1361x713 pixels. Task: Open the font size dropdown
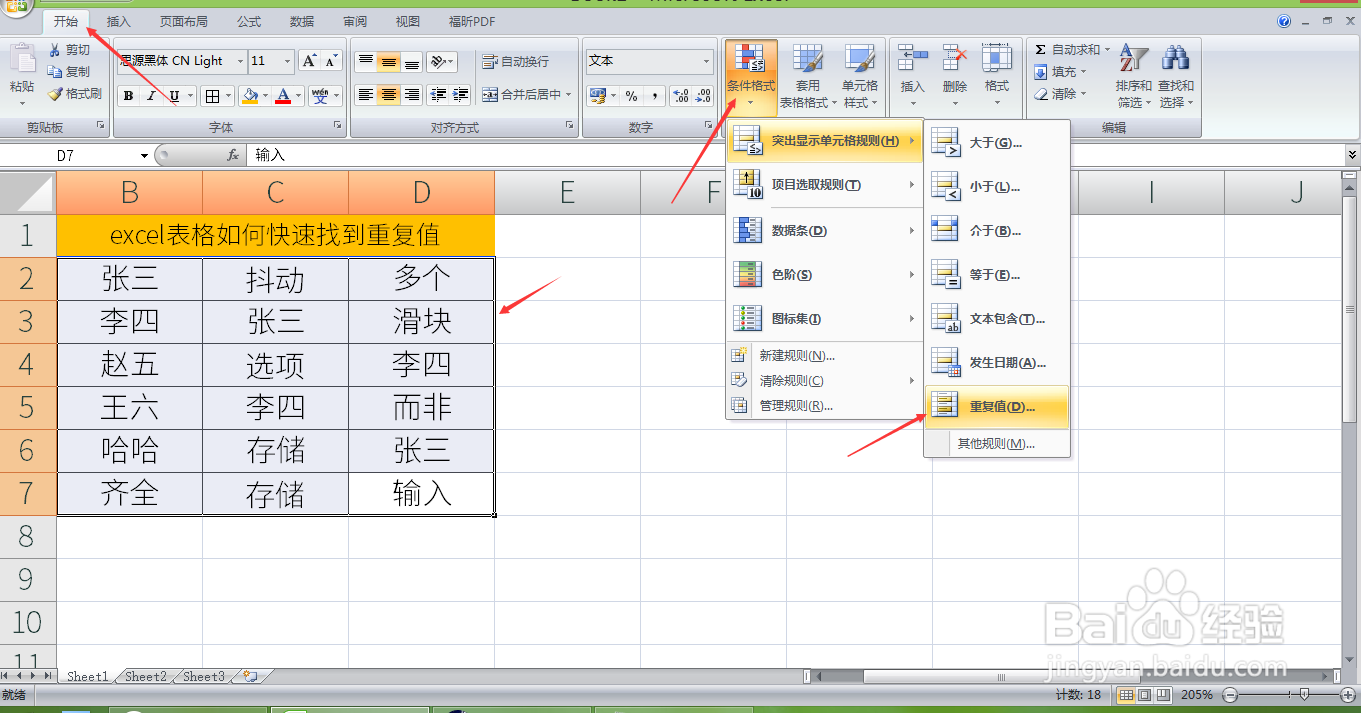point(287,61)
